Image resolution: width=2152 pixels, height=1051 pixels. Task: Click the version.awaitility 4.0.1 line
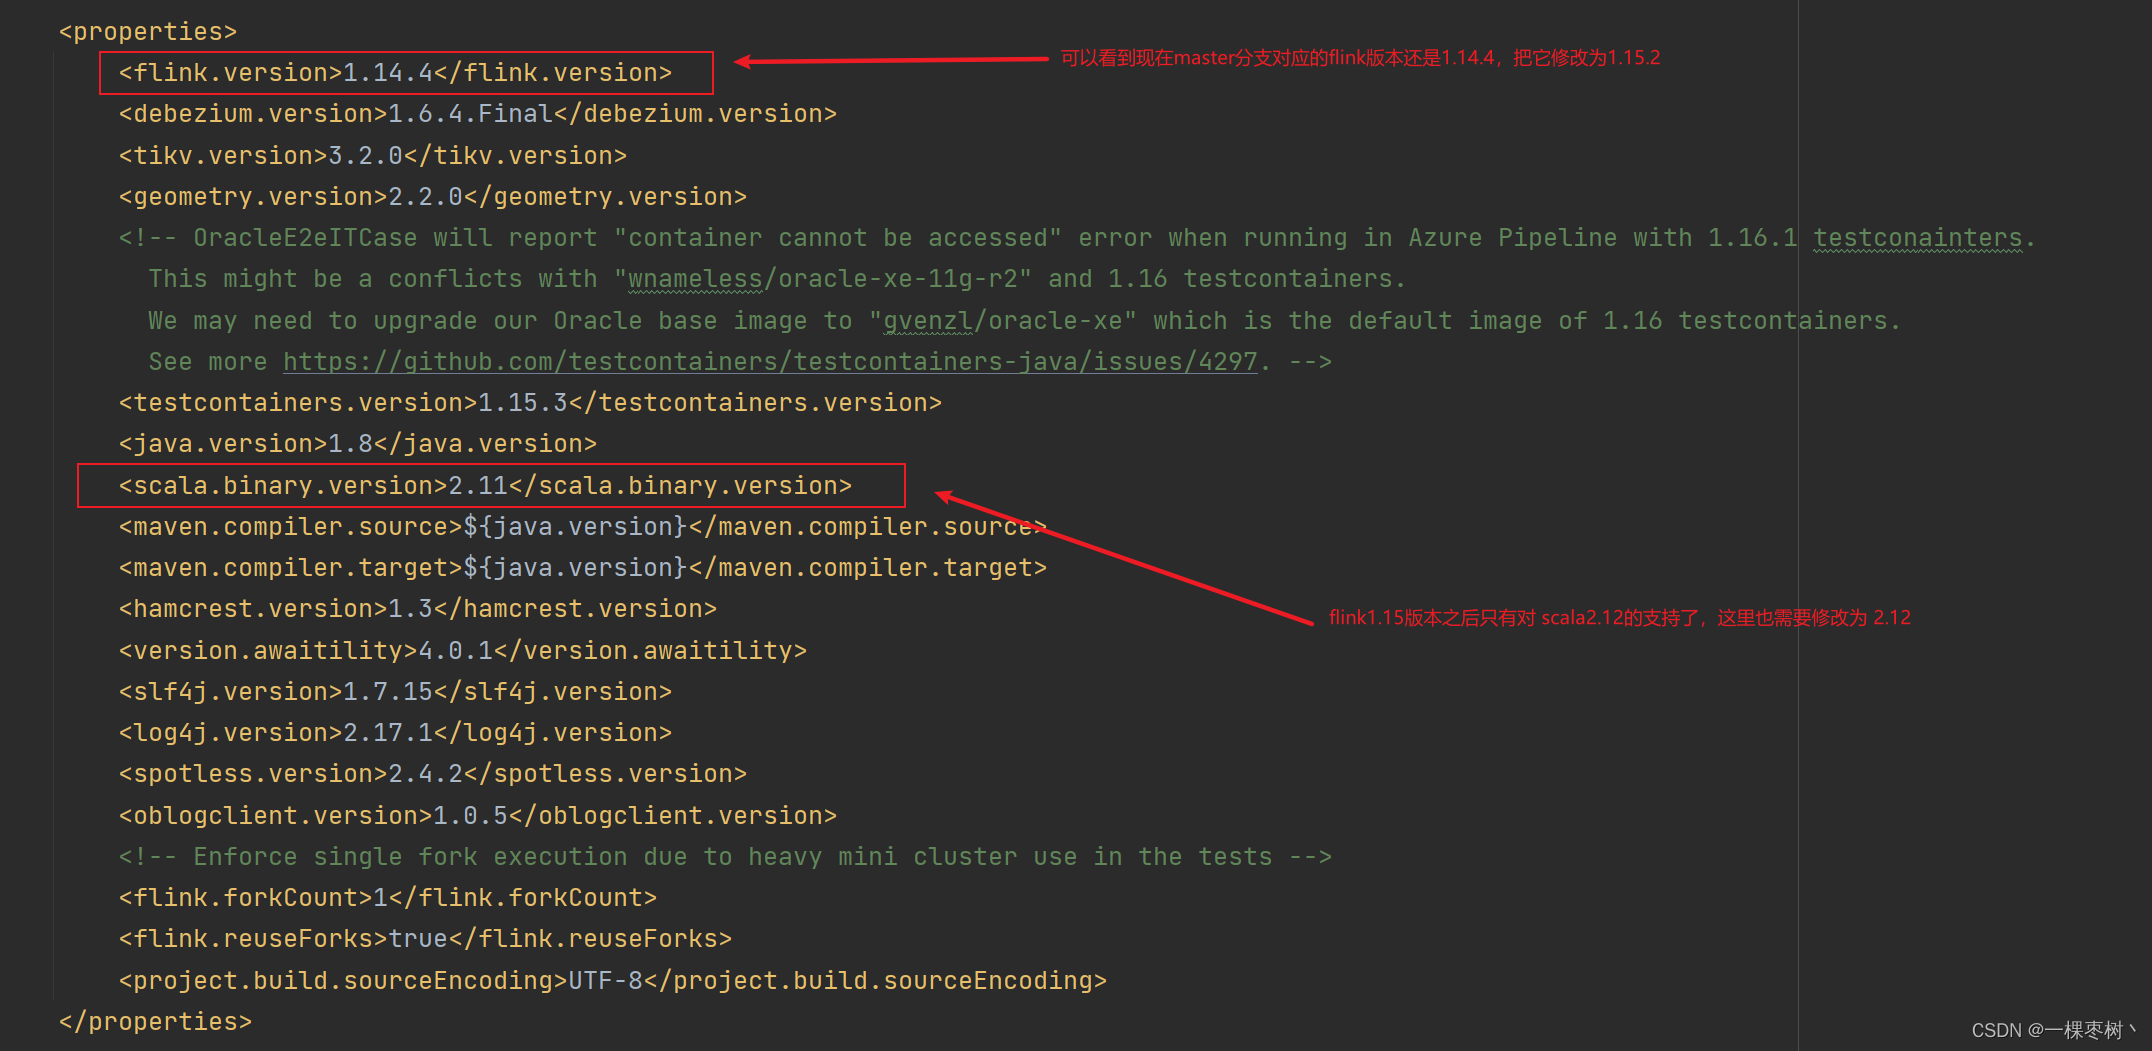click(463, 651)
